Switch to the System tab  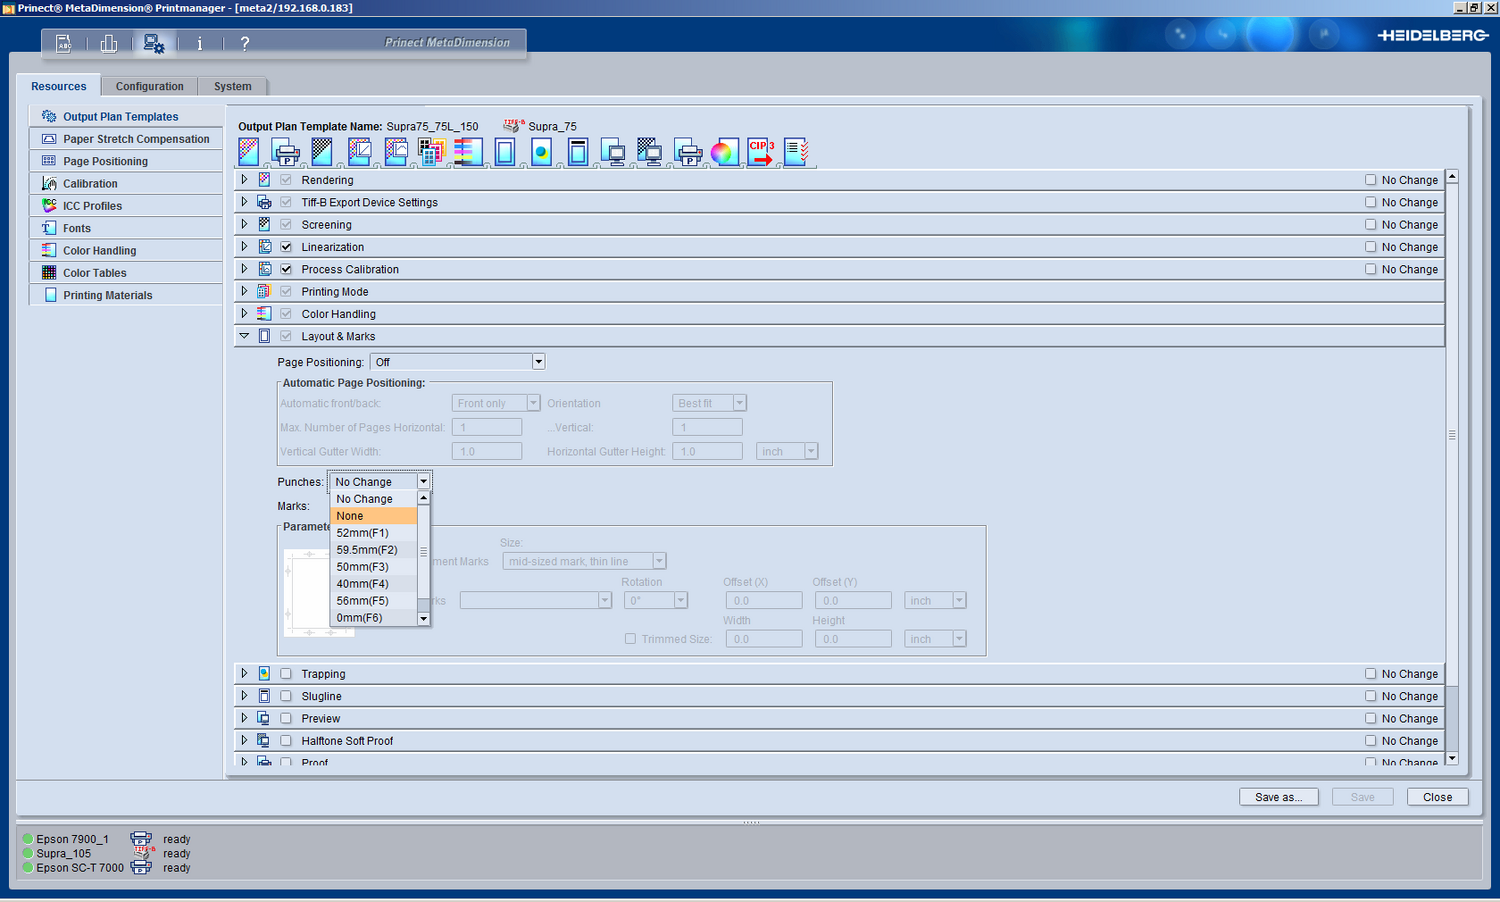[x=233, y=86]
